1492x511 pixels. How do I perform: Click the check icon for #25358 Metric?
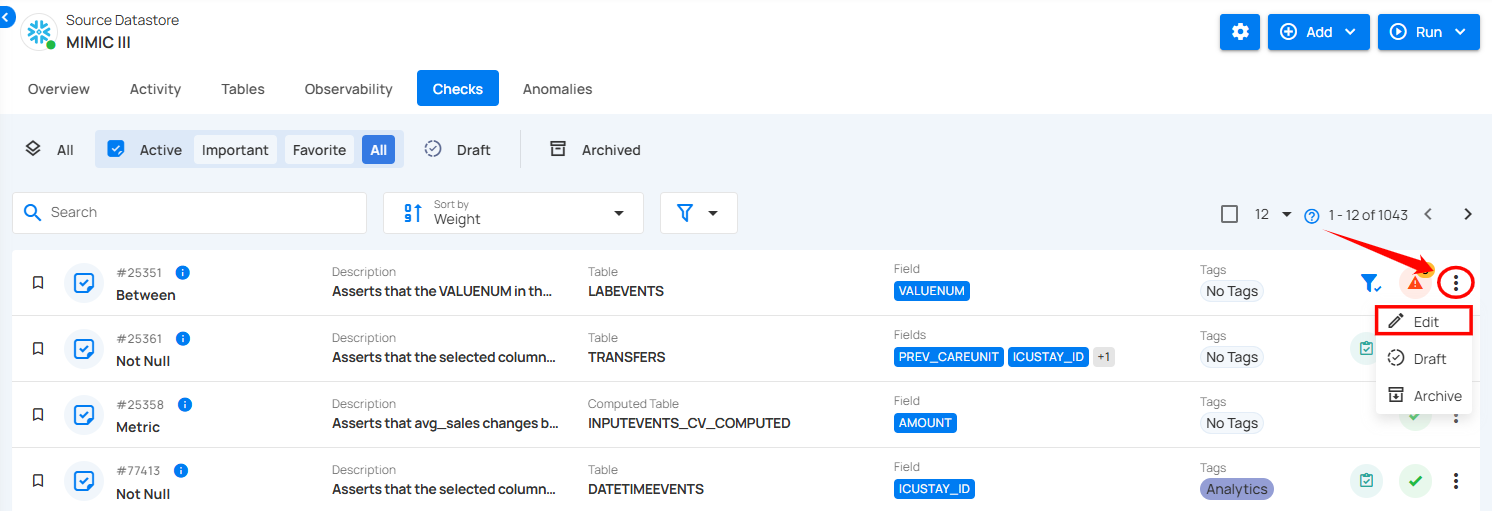tap(85, 415)
